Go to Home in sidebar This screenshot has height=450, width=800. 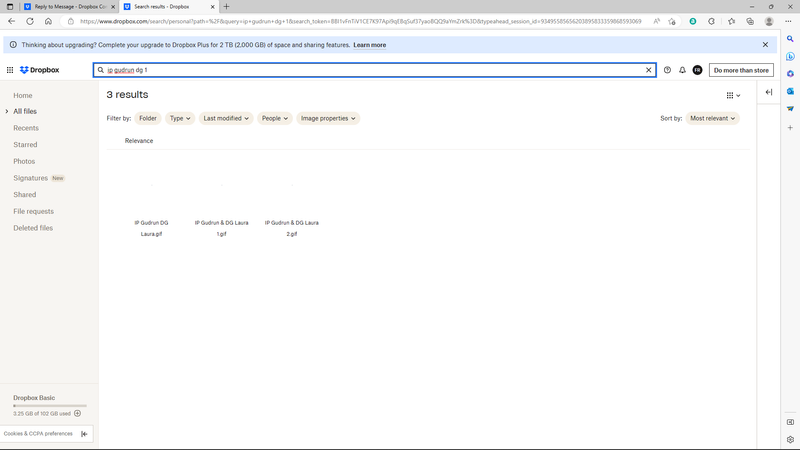click(x=22, y=95)
